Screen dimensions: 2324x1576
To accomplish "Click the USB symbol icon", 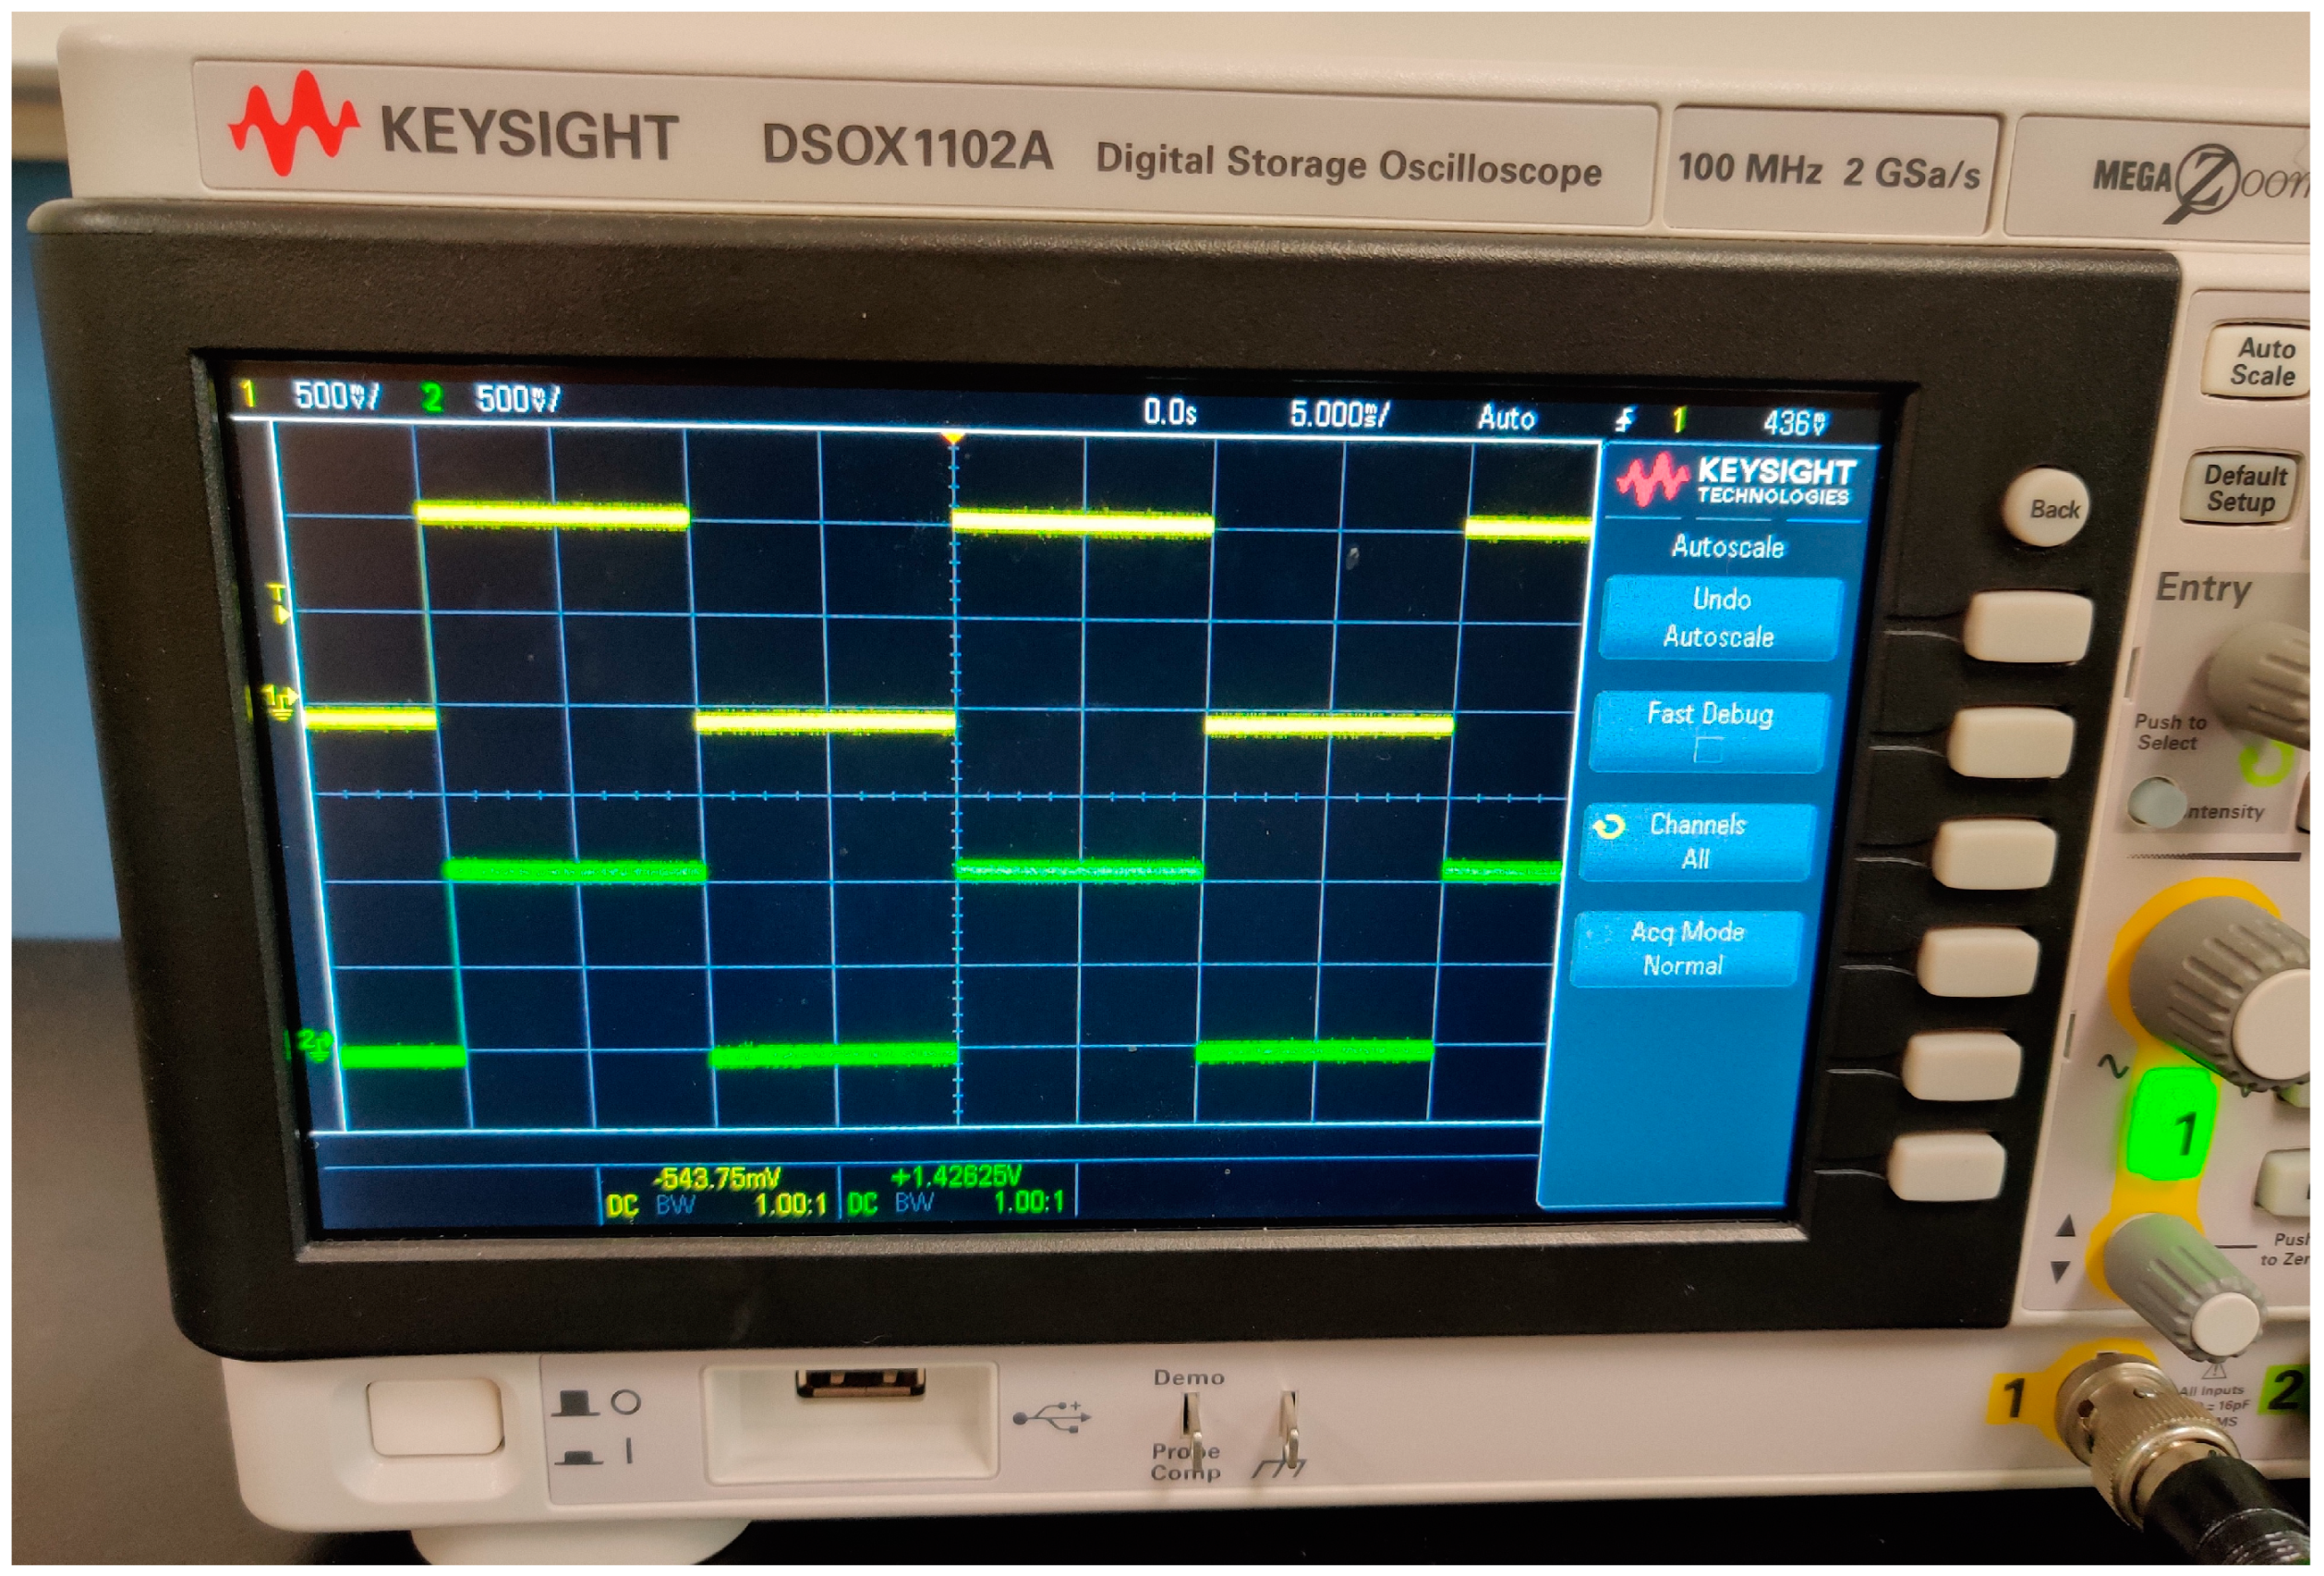I will click(x=1050, y=1416).
